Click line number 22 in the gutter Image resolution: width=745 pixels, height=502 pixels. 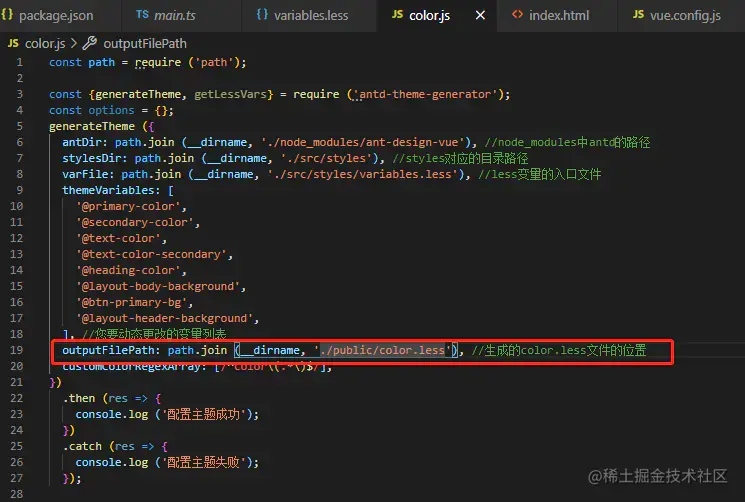(x=16, y=398)
